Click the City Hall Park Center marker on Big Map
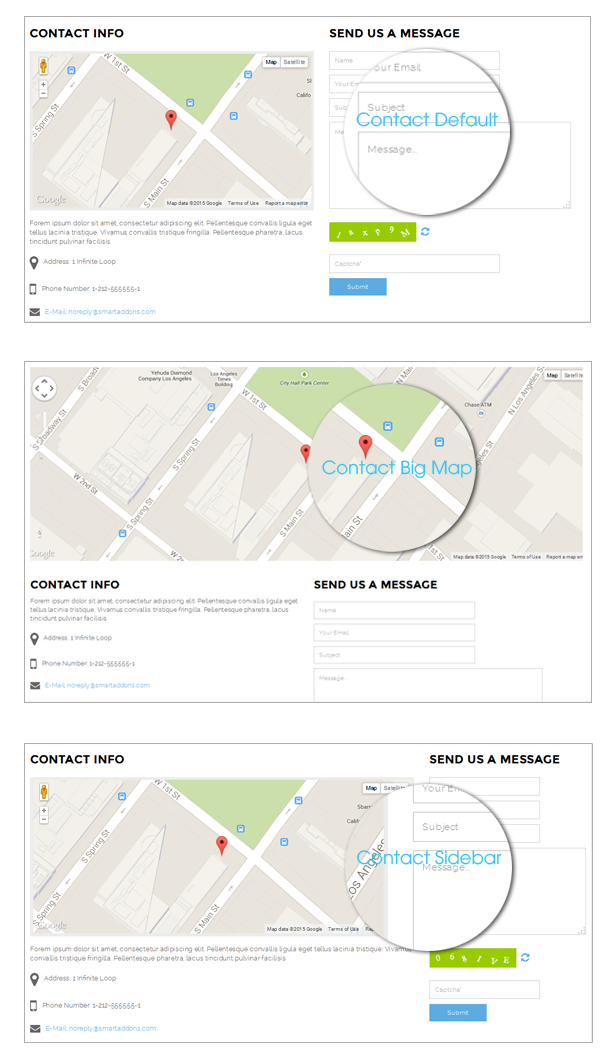Screen dimensions: 616x1059 (304, 374)
